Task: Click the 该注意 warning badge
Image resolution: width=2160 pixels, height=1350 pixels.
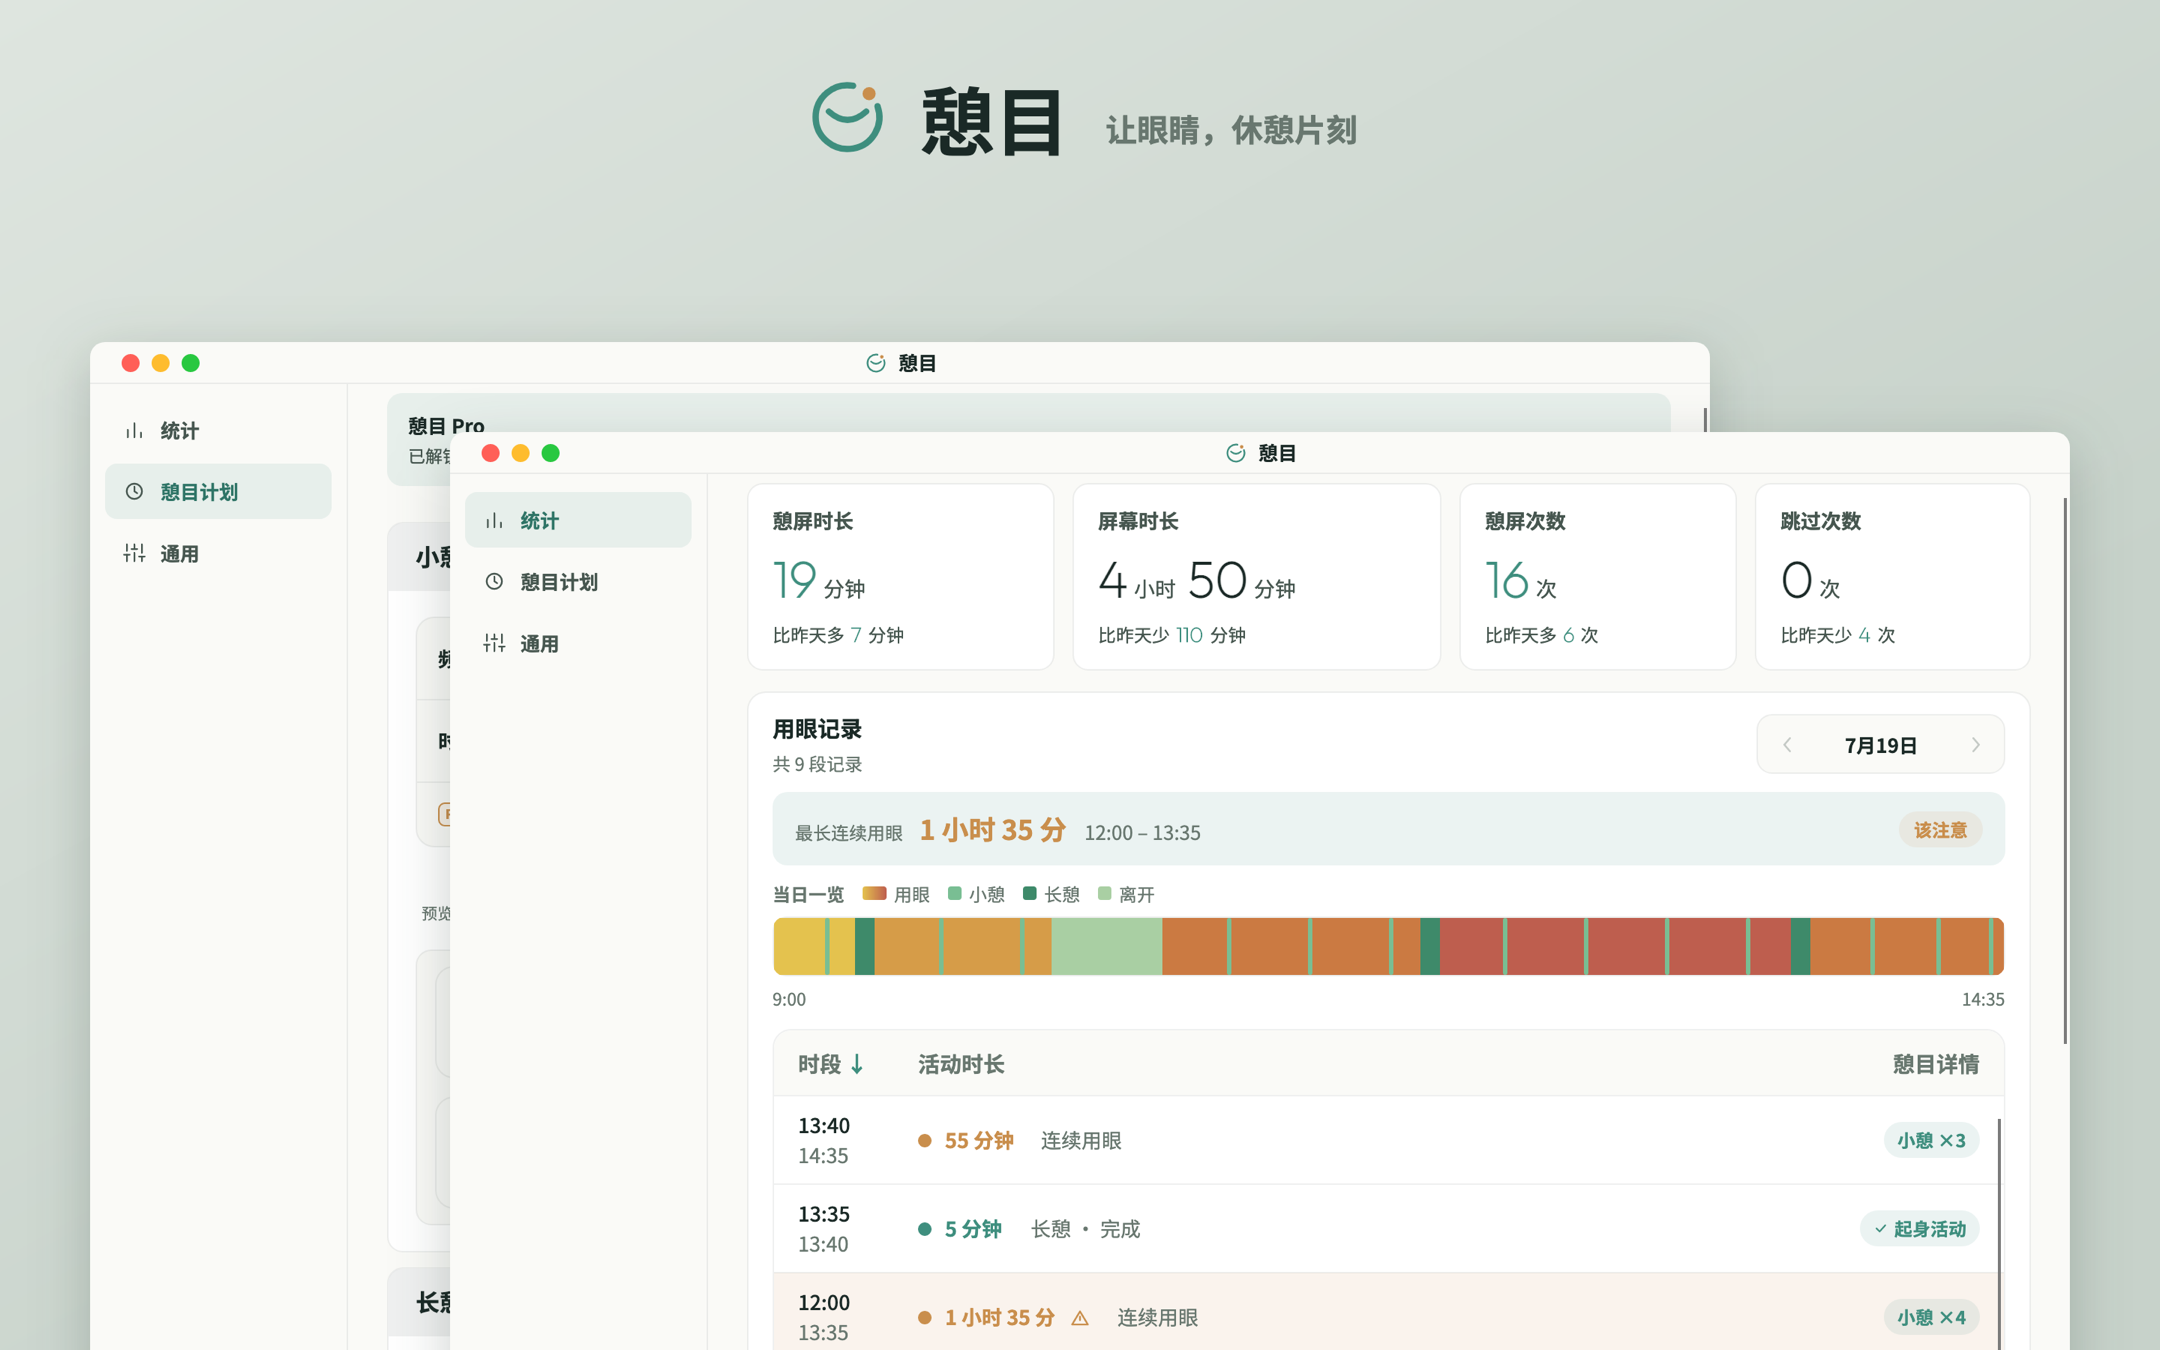Action: [1940, 830]
